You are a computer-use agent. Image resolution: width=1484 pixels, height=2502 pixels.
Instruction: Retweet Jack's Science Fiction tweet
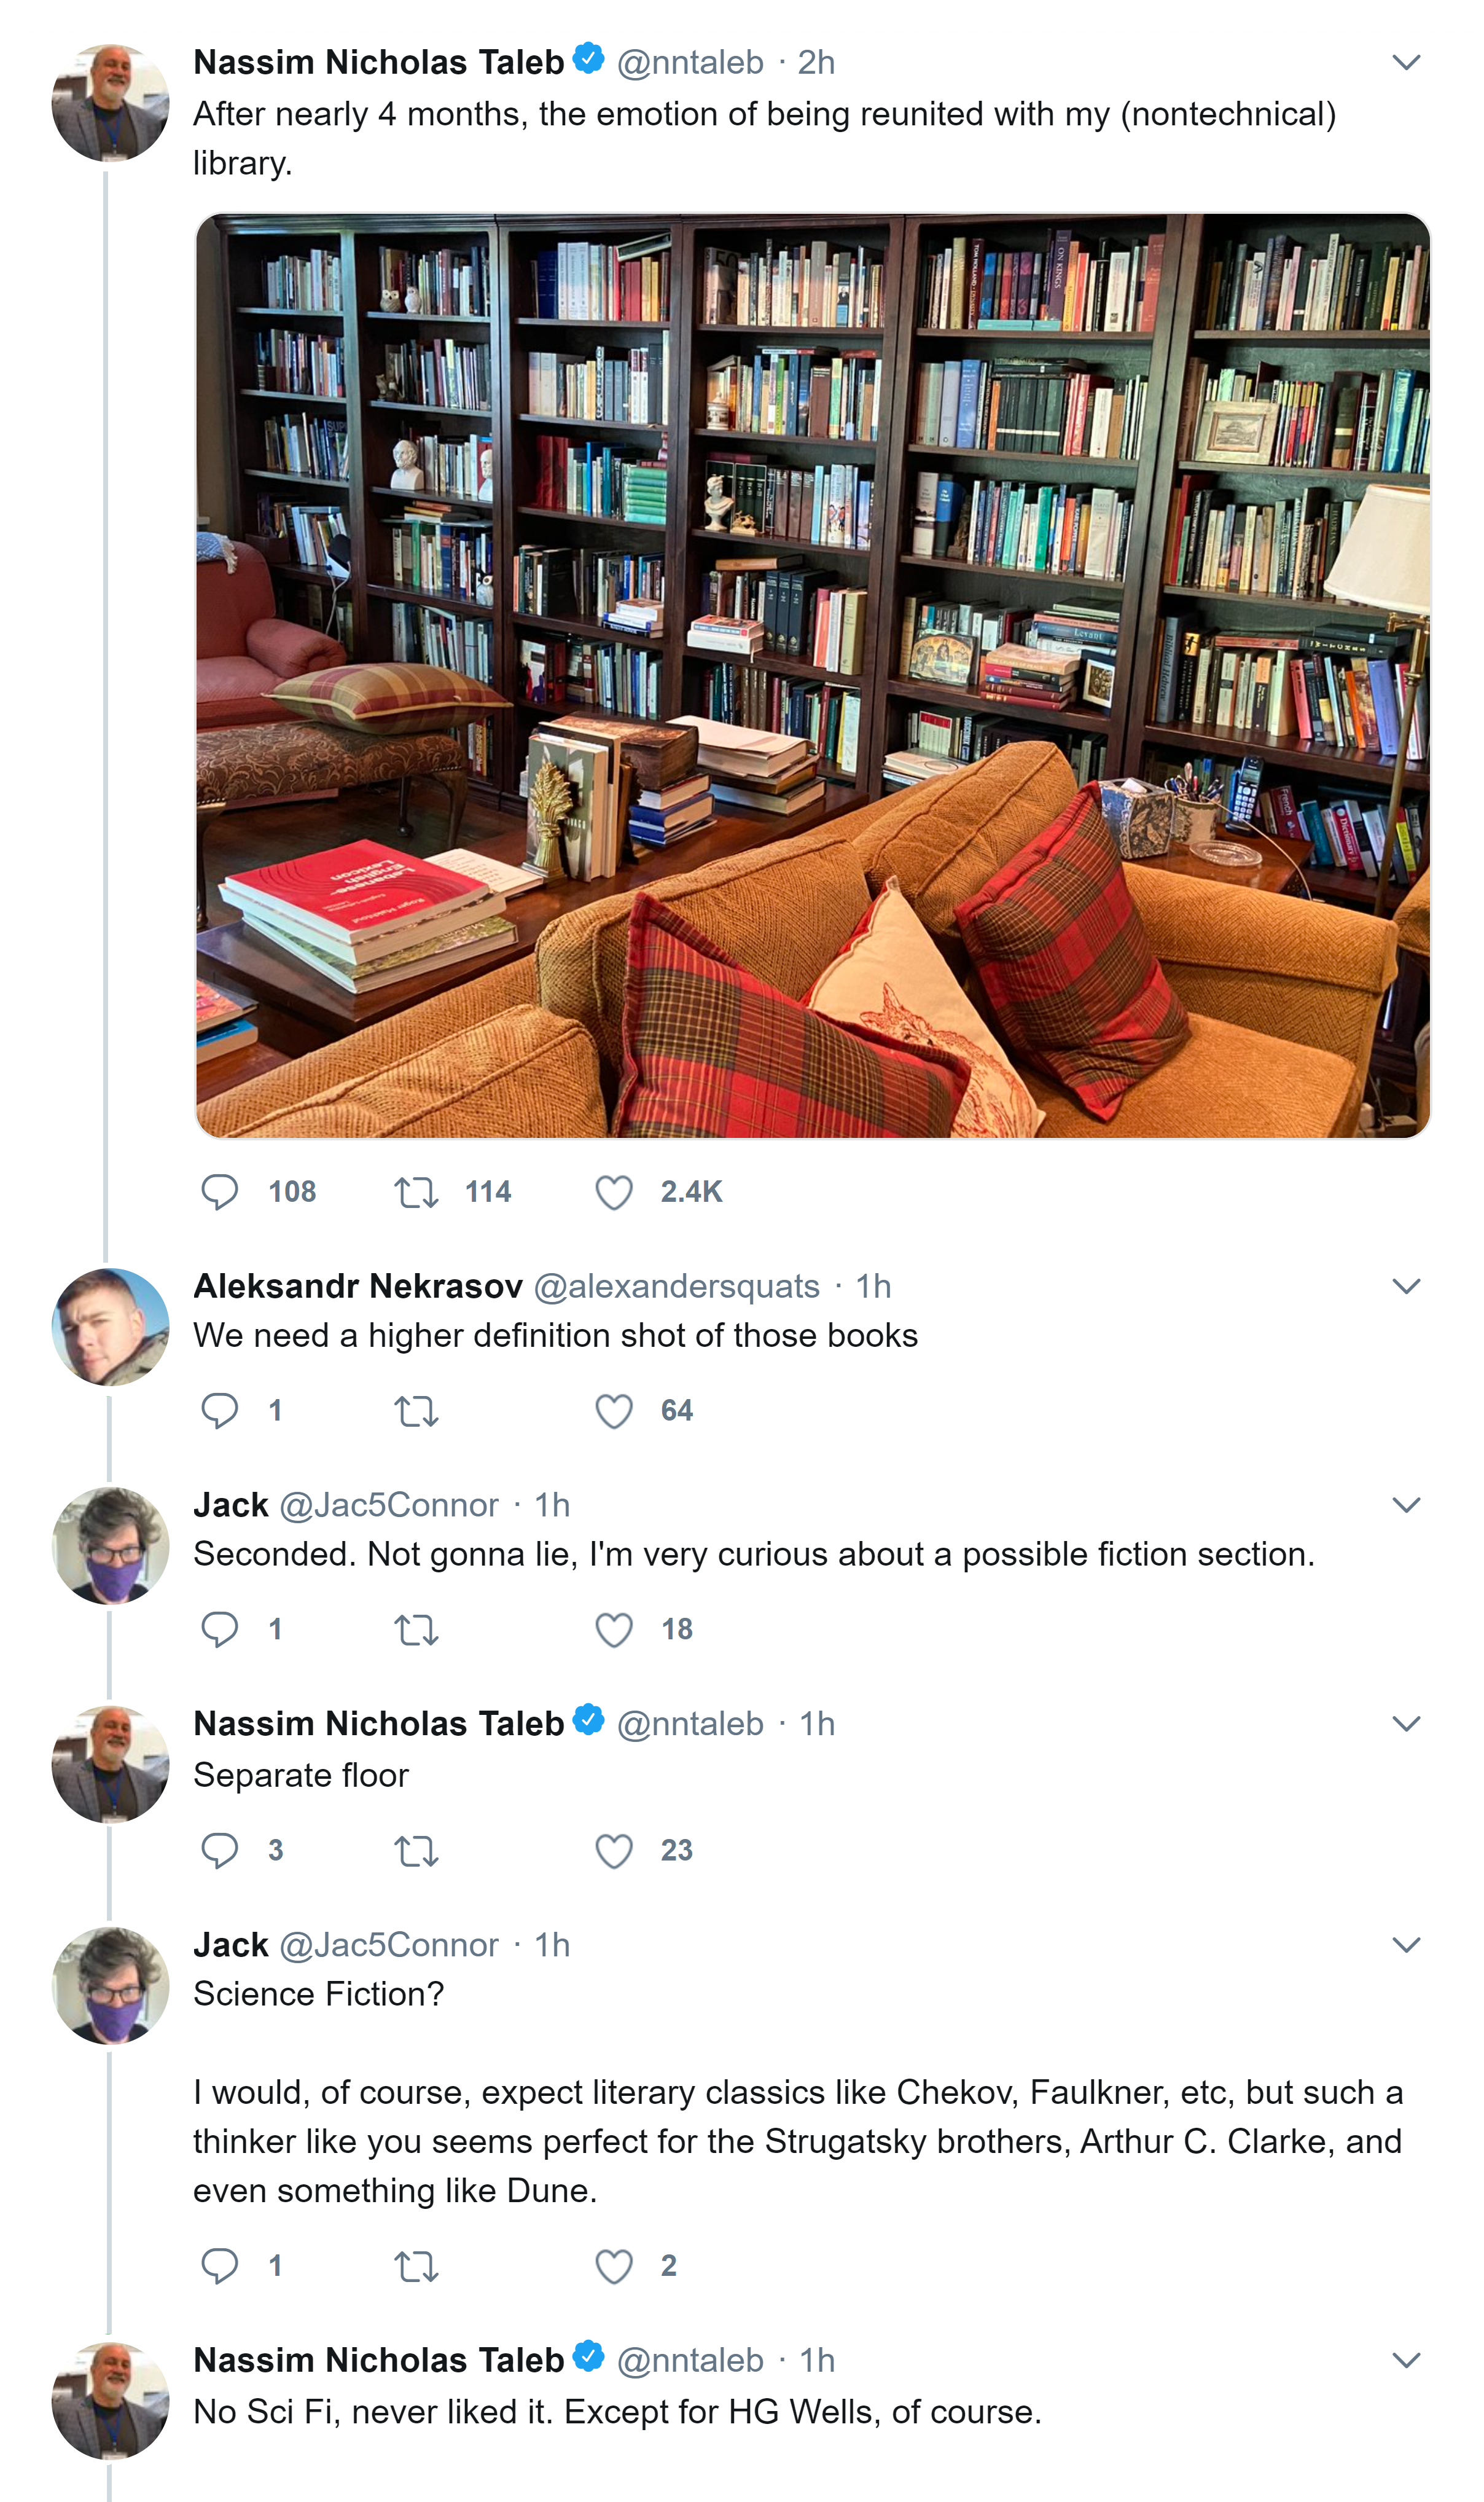coord(416,2266)
